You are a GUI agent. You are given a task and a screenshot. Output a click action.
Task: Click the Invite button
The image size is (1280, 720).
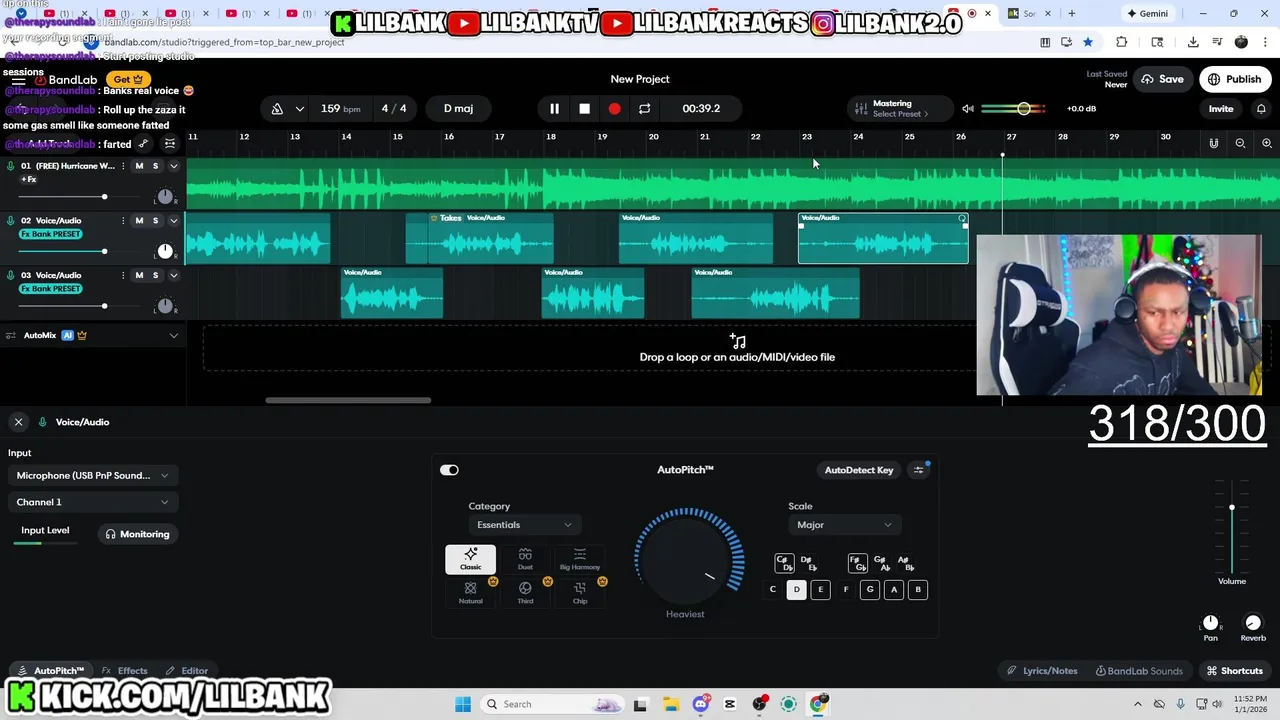click(1221, 108)
